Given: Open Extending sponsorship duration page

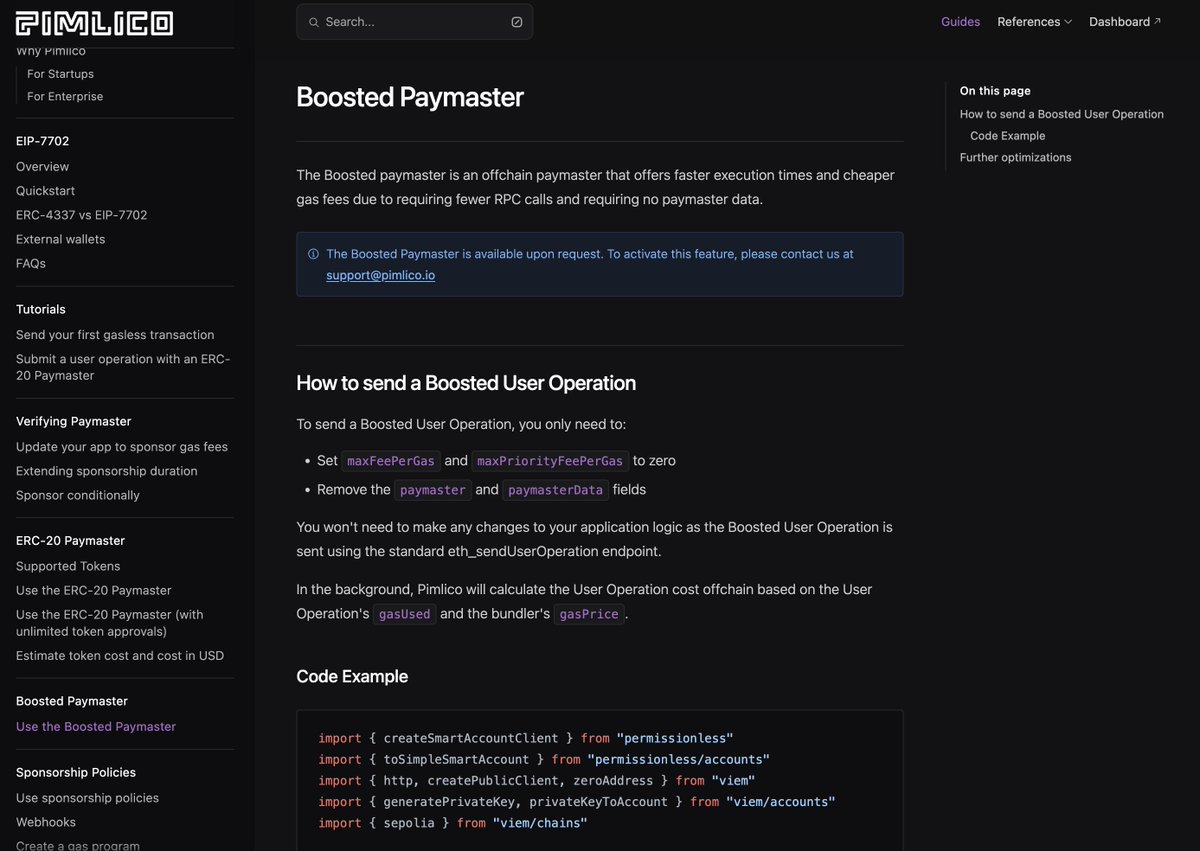Looking at the screenshot, I should click(x=107, y=471).
